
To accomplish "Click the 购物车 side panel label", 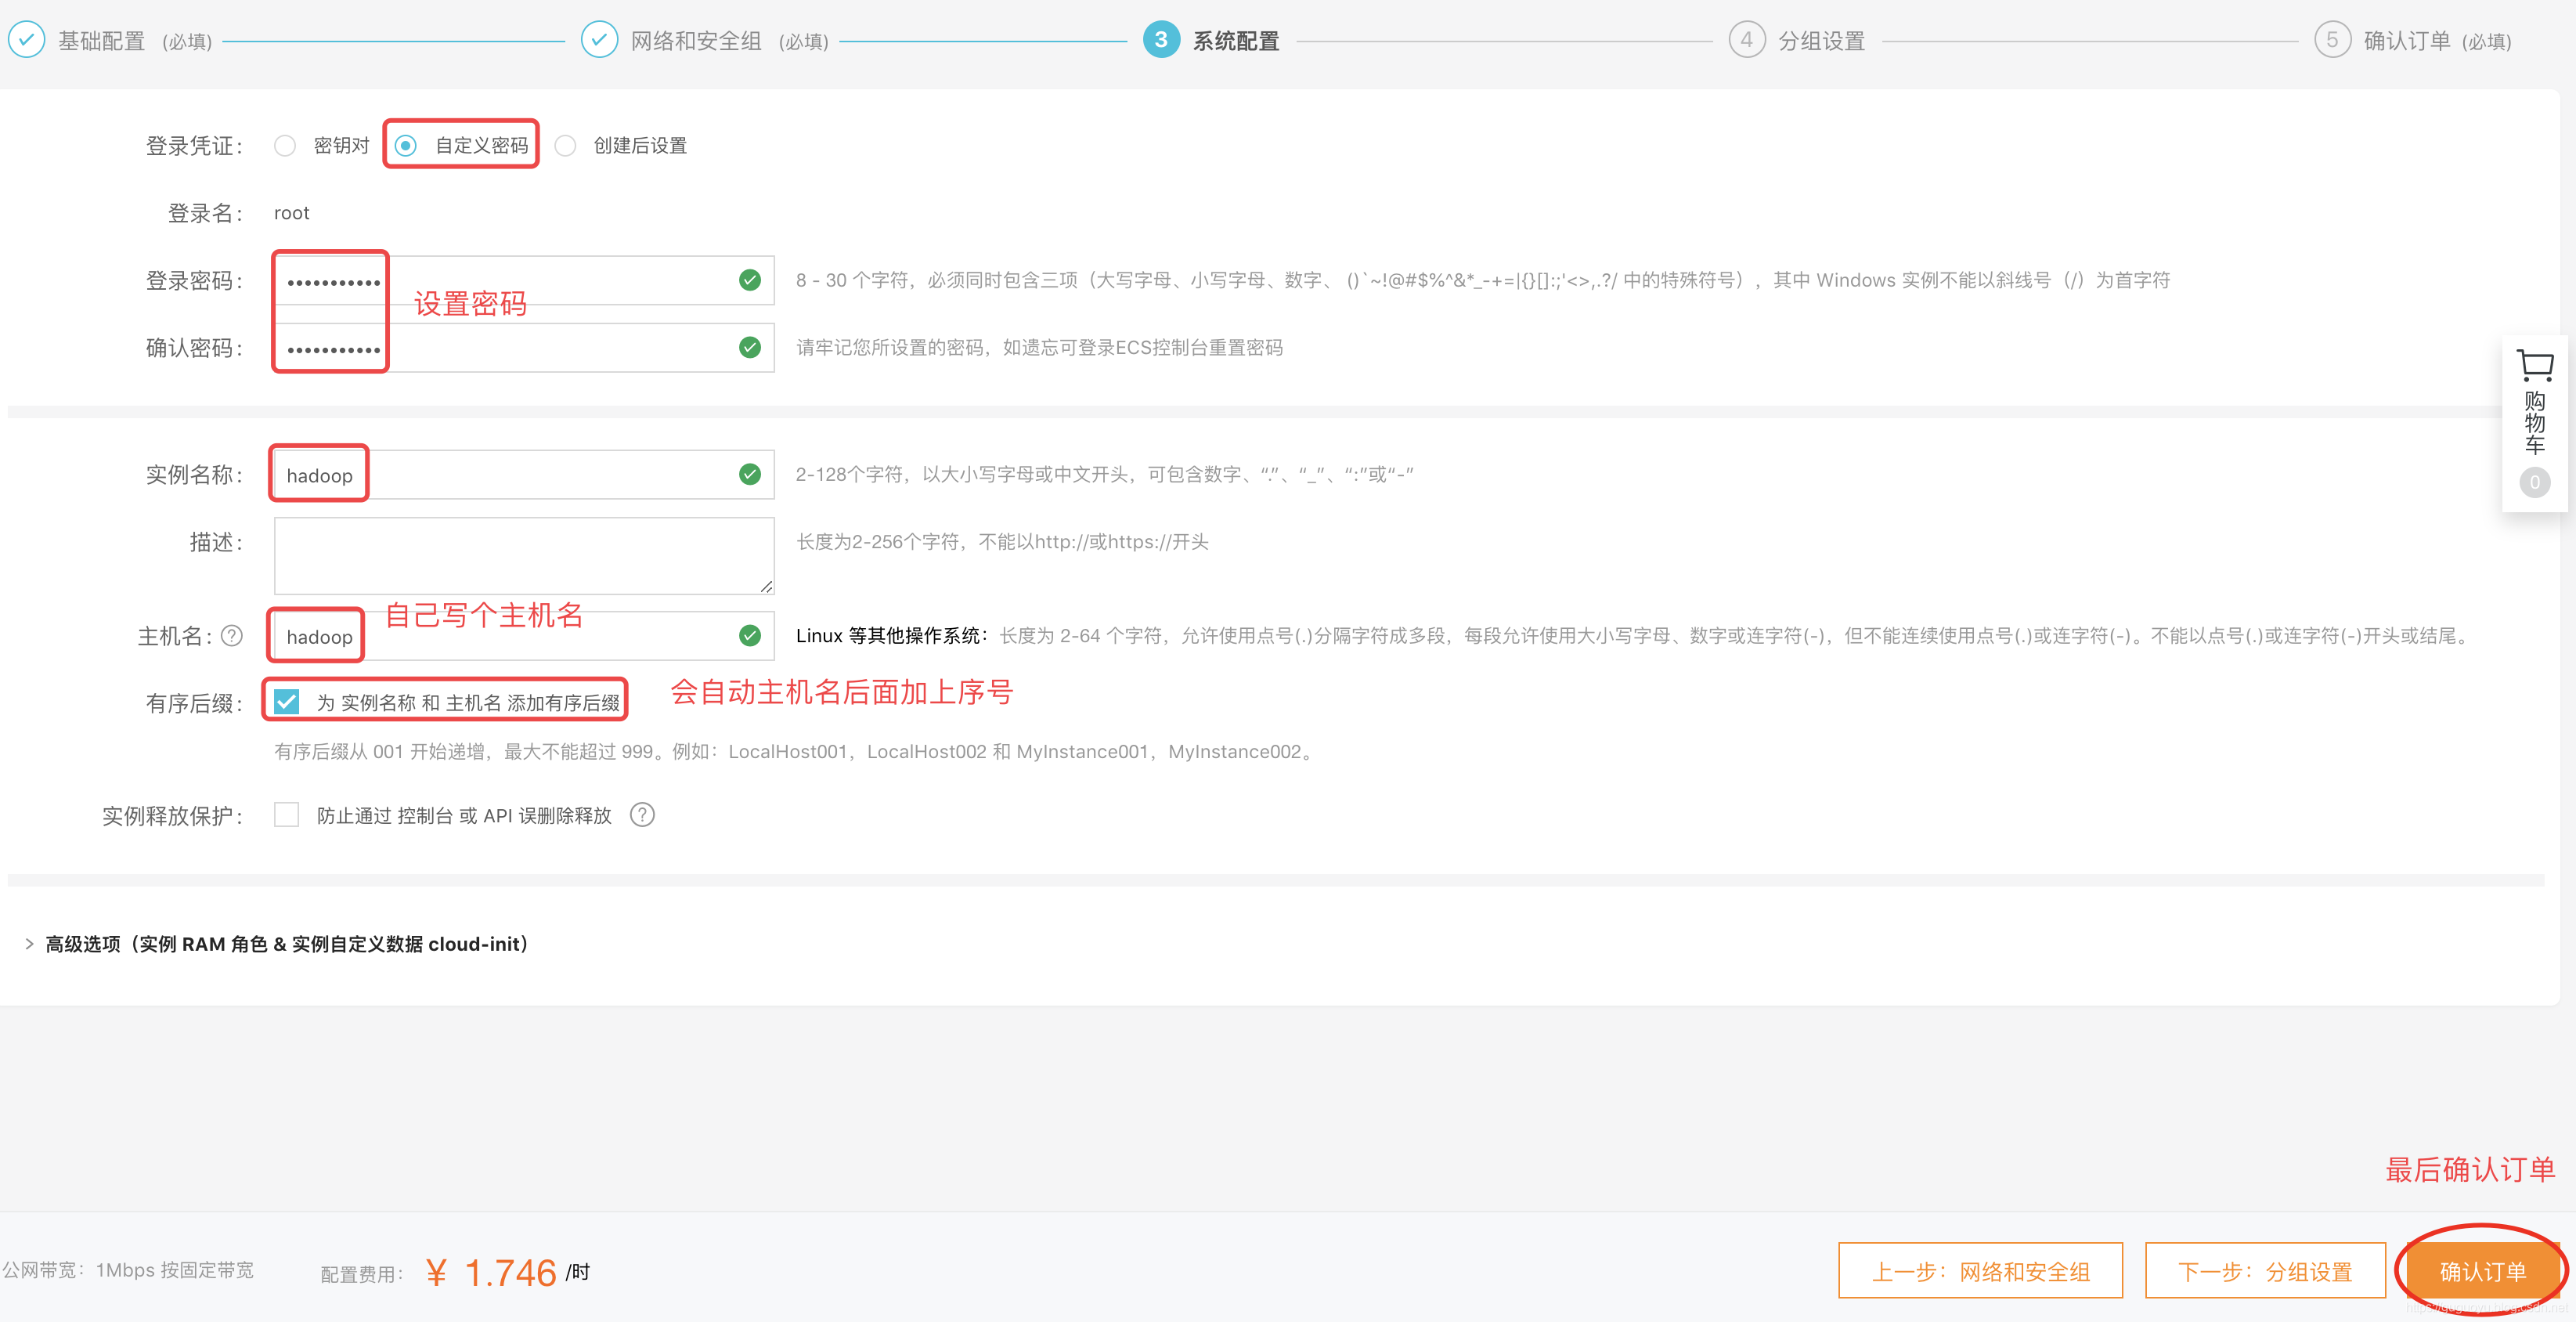I will (x=2534, y=423).
